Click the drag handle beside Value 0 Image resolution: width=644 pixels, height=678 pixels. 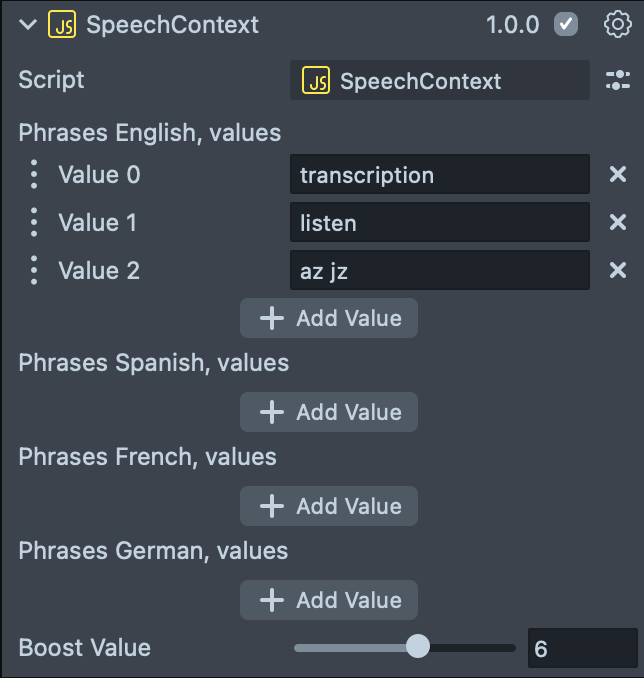coord(34,175)
